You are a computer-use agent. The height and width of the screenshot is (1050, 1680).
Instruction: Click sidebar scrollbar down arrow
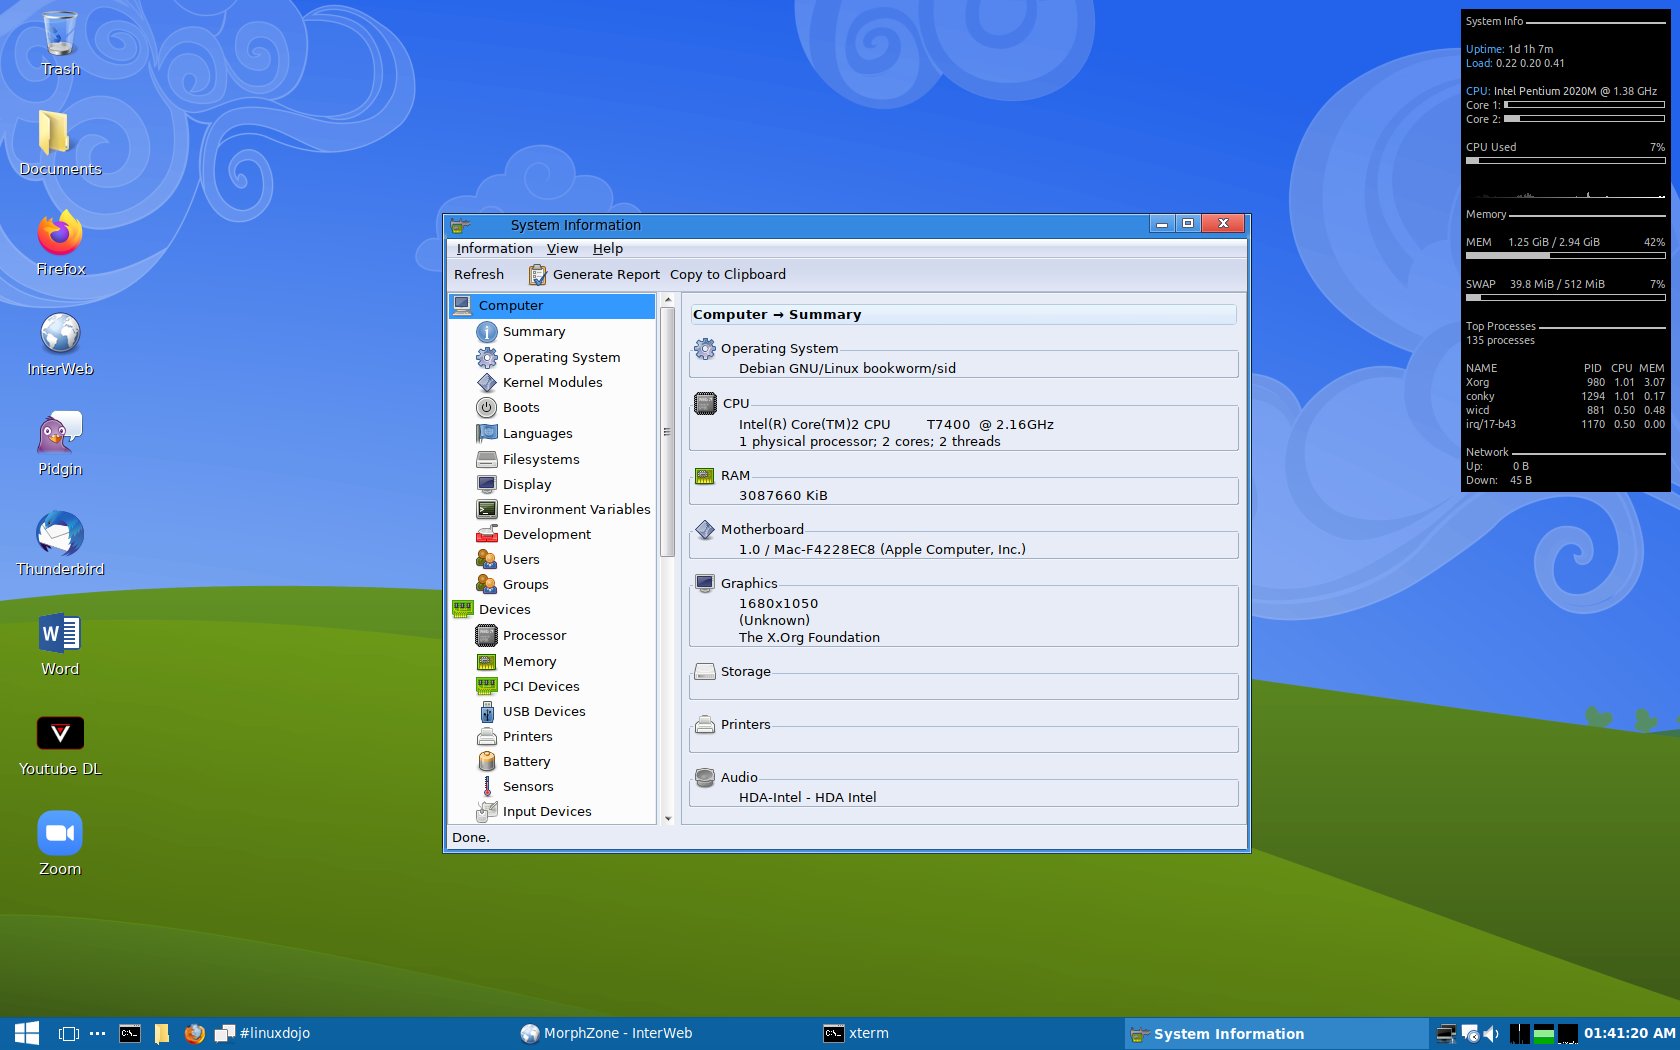(x=668, y=818)
